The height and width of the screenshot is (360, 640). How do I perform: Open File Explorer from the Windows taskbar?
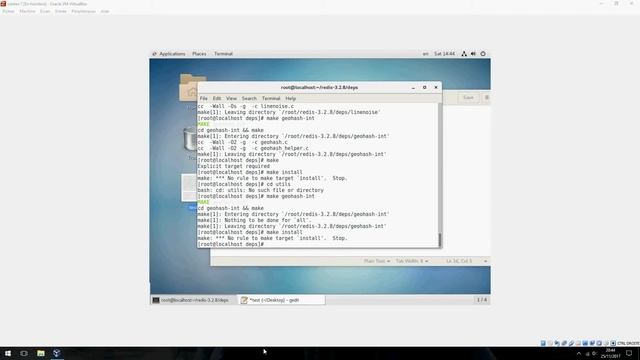[40, 353]
